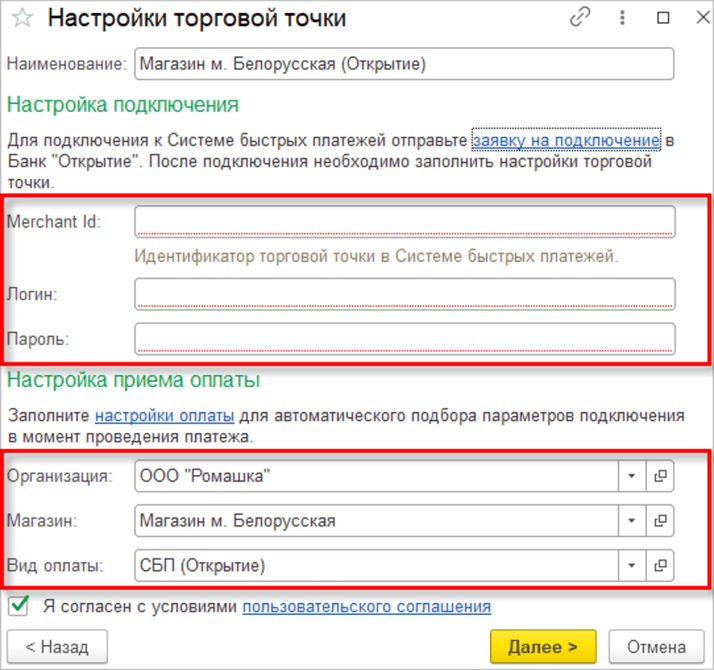The height and width of the screenshot is (670, 714).
Task: Open the Организация record using open icon
Action: point(660,476)
